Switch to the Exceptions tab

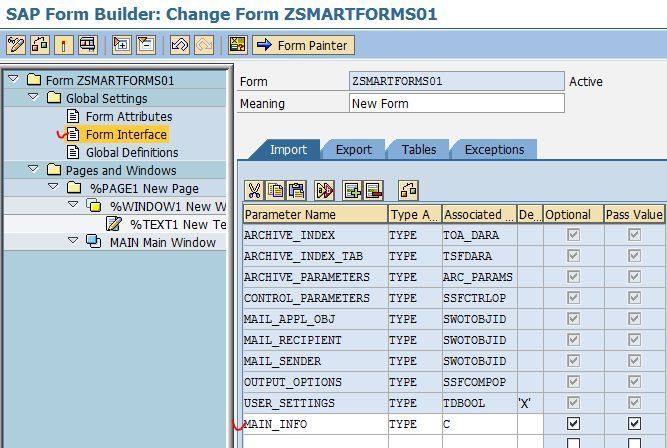point(494,150)
